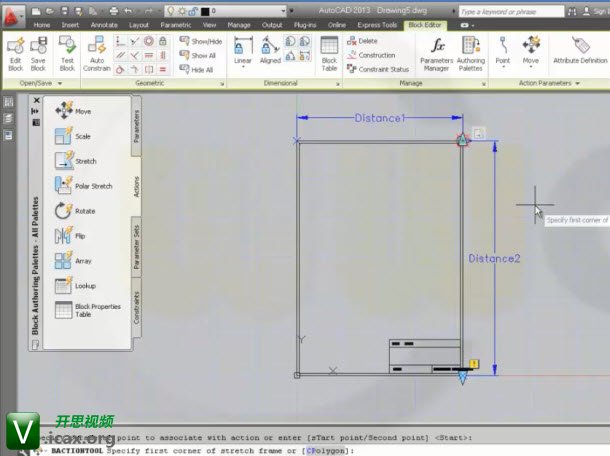Toggle Construction geometry mode
This screenshot has height=456, width=610.
371,55
